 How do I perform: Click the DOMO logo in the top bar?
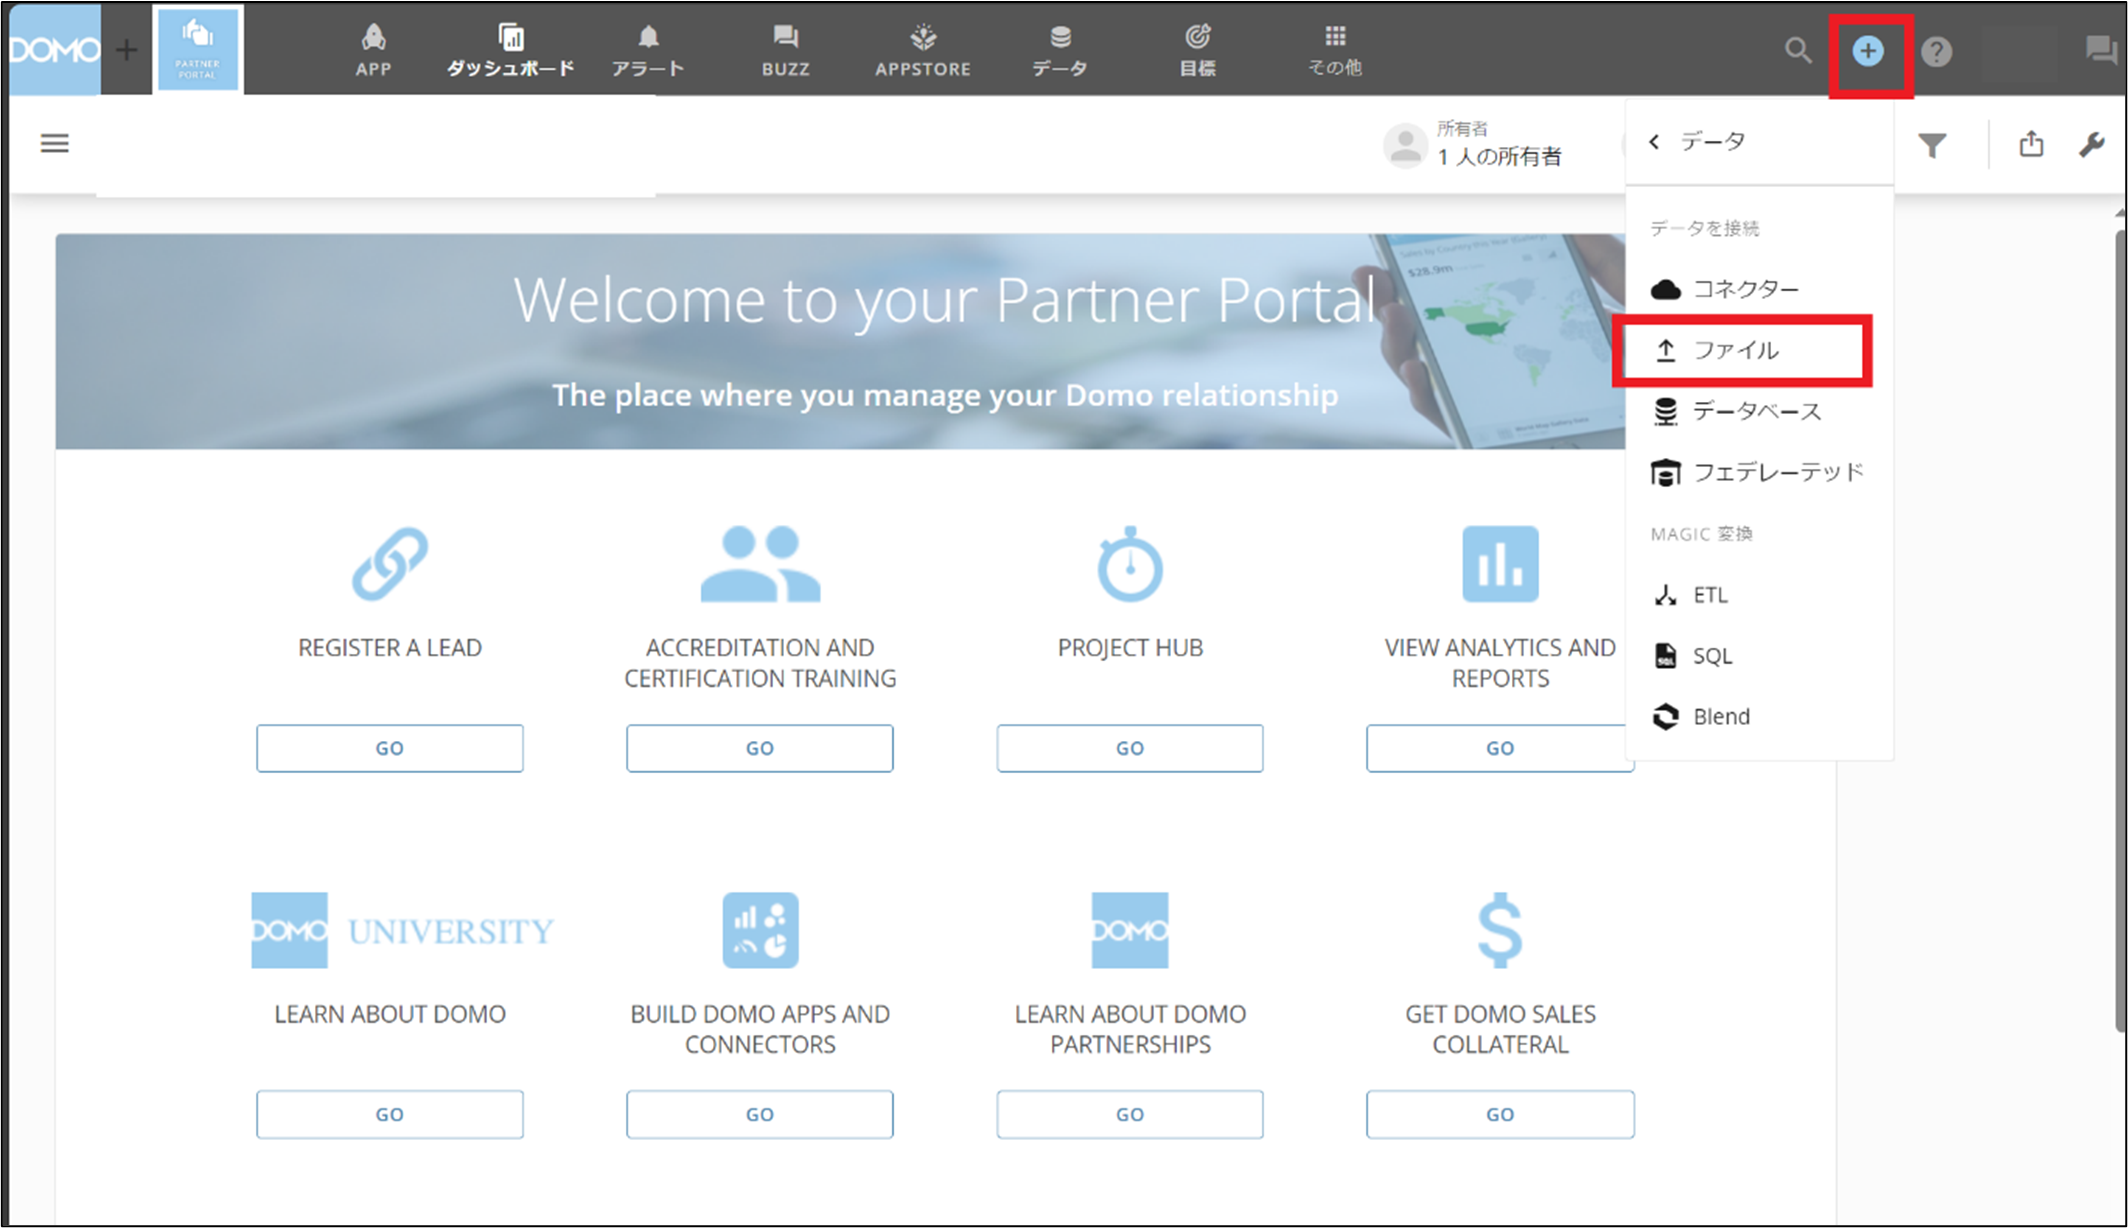[54, 49]
